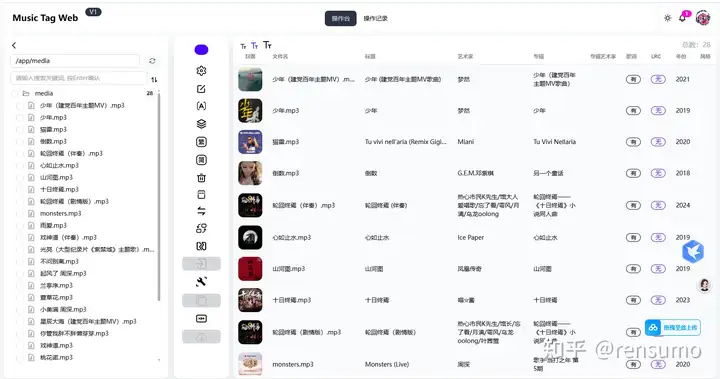Viewport: 720px width, 379px height.
Task: Click the artist cell 'Ice Paper'
Action: (471, 238)
